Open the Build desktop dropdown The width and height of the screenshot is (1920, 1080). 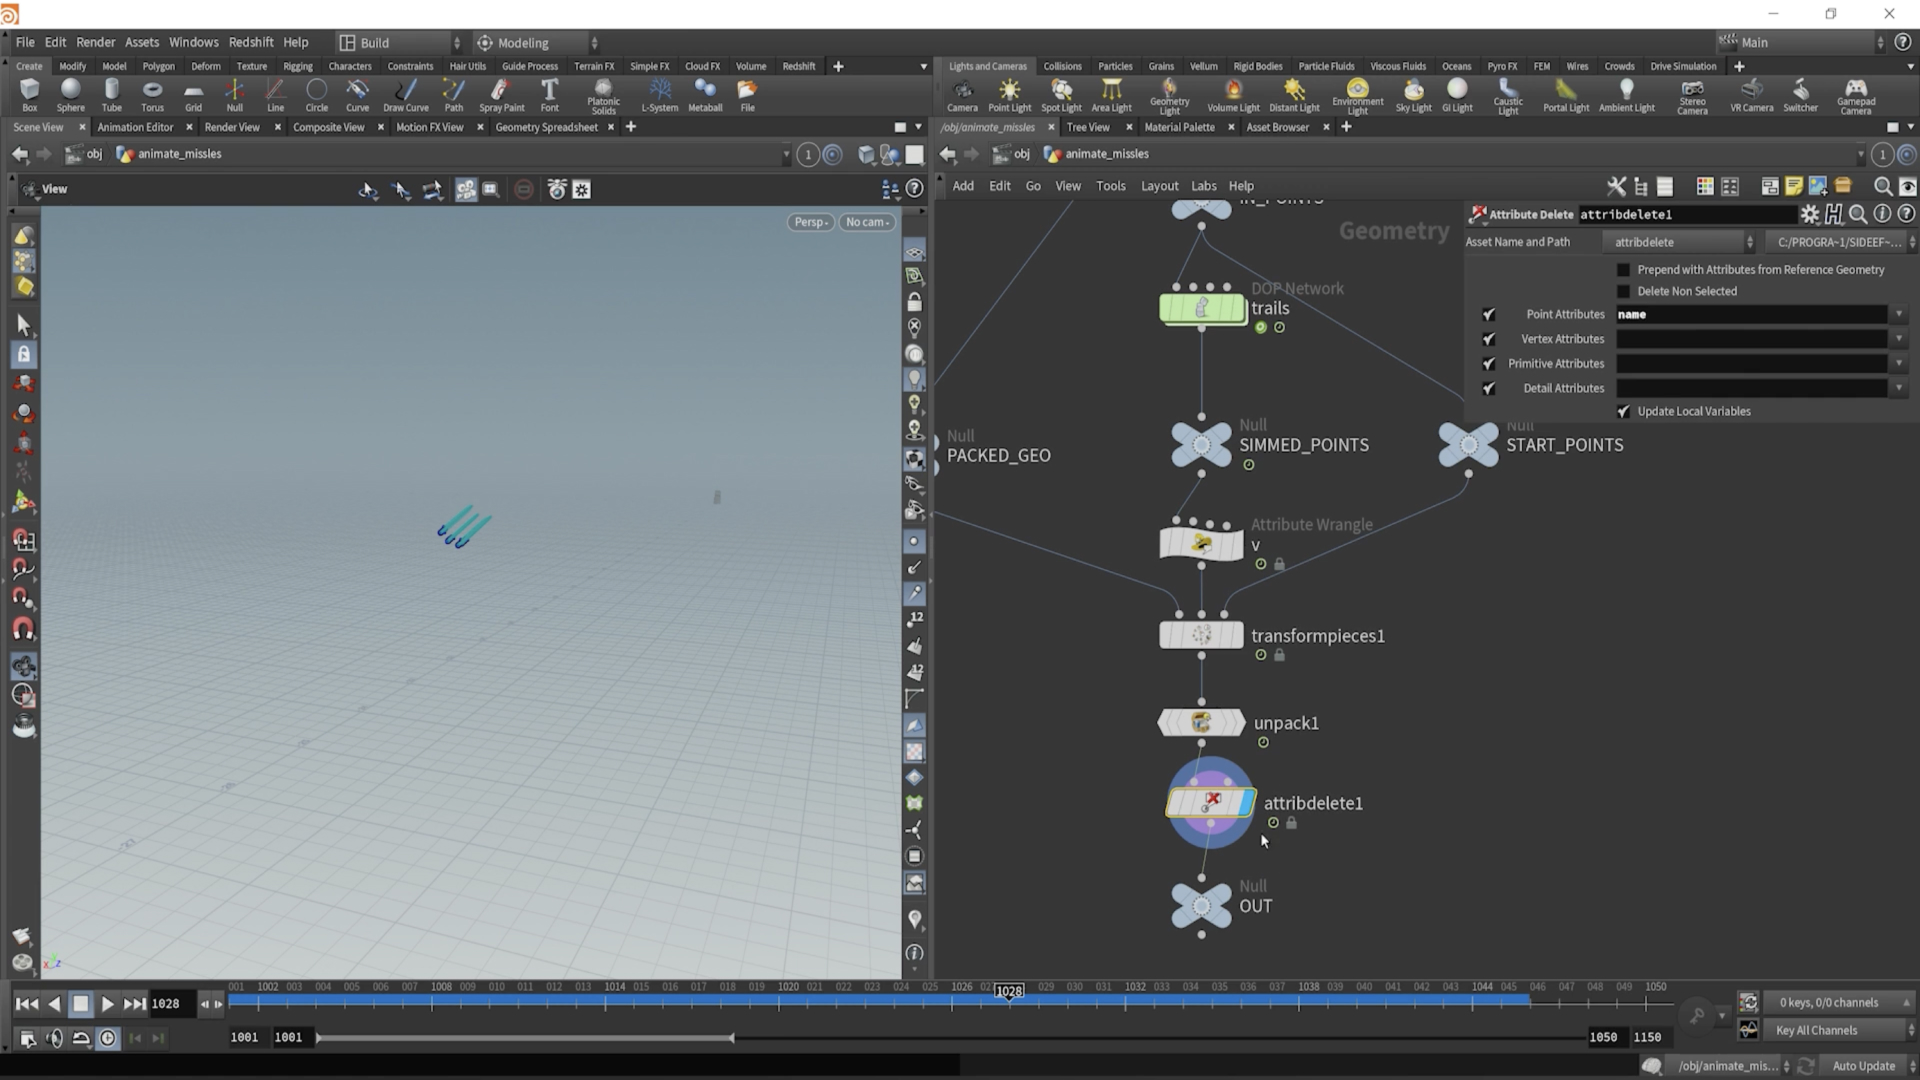tap(399, 43)
